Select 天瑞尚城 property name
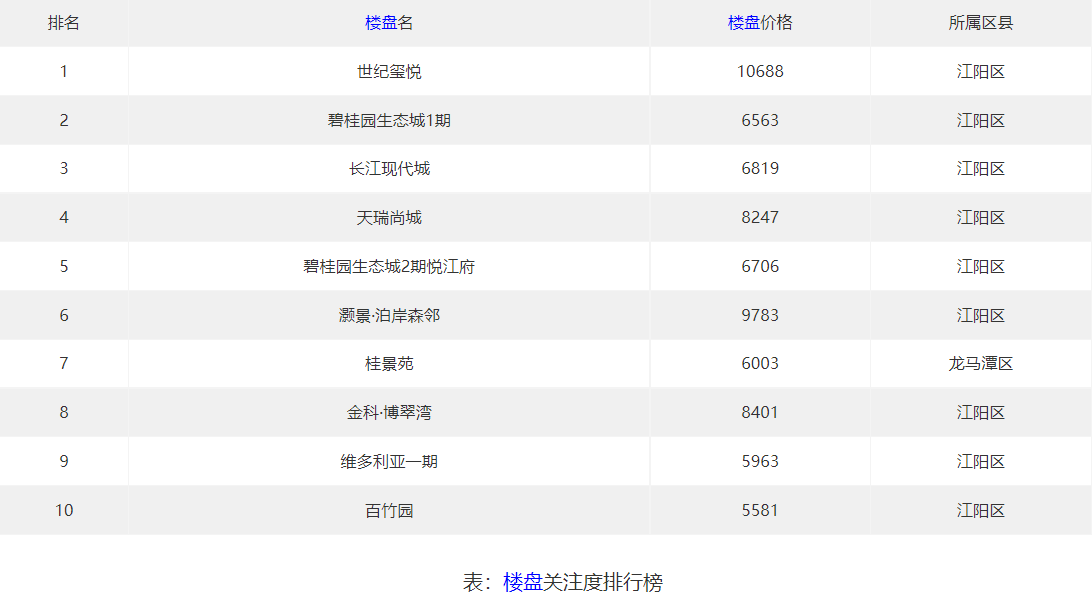The height and width of the screenshot is (608, 1092). (x=389, y=218)
